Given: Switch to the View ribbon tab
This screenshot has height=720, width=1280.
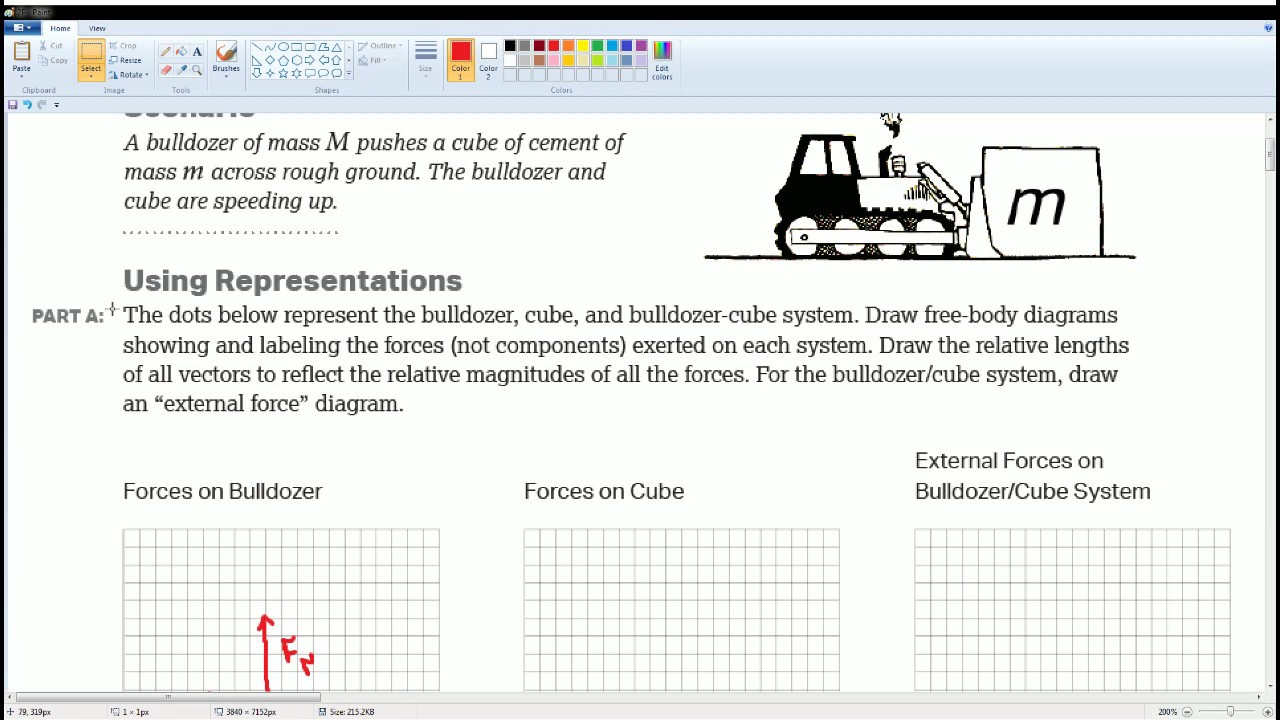Looking at the screenshot, I should 97,28.
